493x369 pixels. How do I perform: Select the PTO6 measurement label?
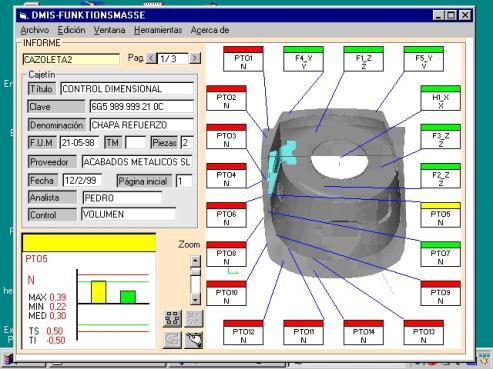(226, 215)
